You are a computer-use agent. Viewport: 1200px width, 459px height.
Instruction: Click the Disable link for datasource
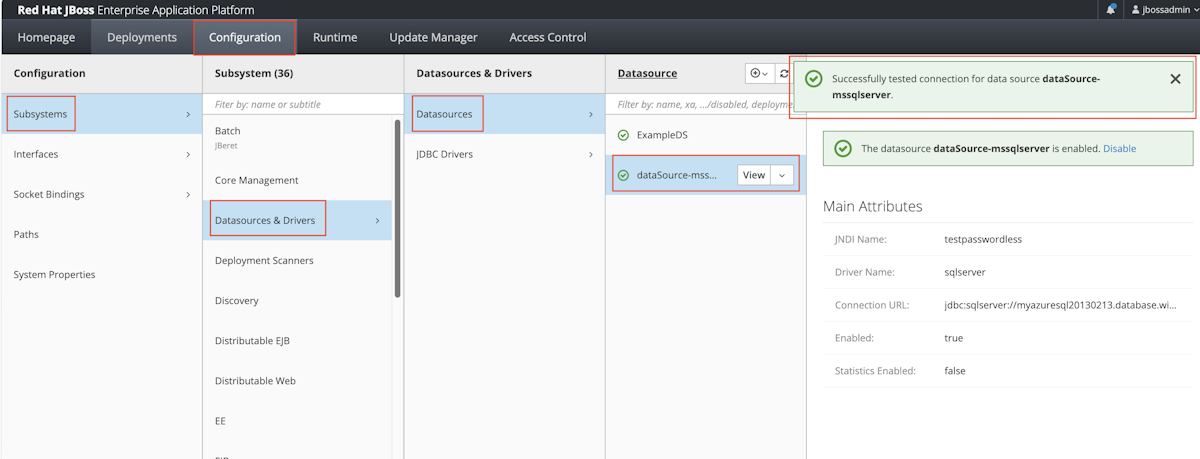tap(1119, 148)
